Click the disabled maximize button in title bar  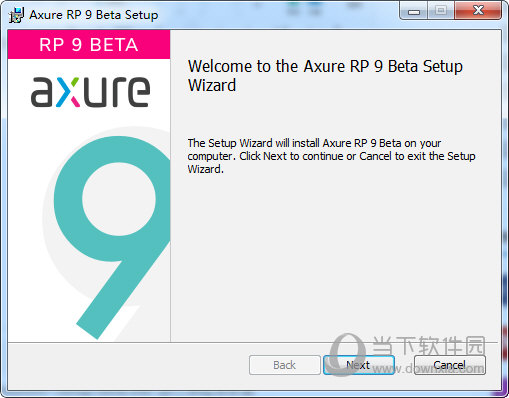click(x=441, y=11)
